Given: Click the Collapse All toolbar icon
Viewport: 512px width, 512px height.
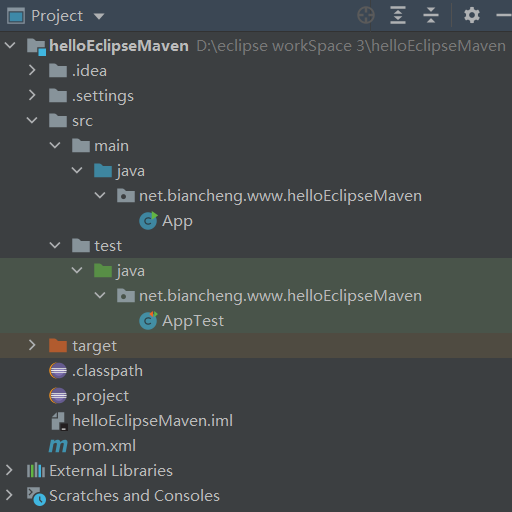Looking at the screenshot, I should click(x=431, y=15).
